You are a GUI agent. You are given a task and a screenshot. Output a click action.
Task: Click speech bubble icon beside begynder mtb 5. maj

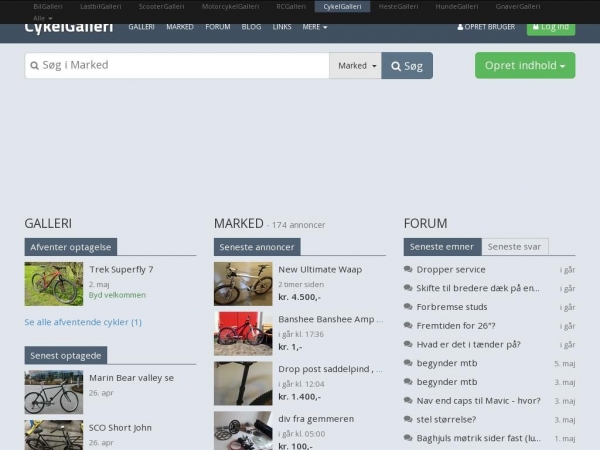tap(408, 363)
